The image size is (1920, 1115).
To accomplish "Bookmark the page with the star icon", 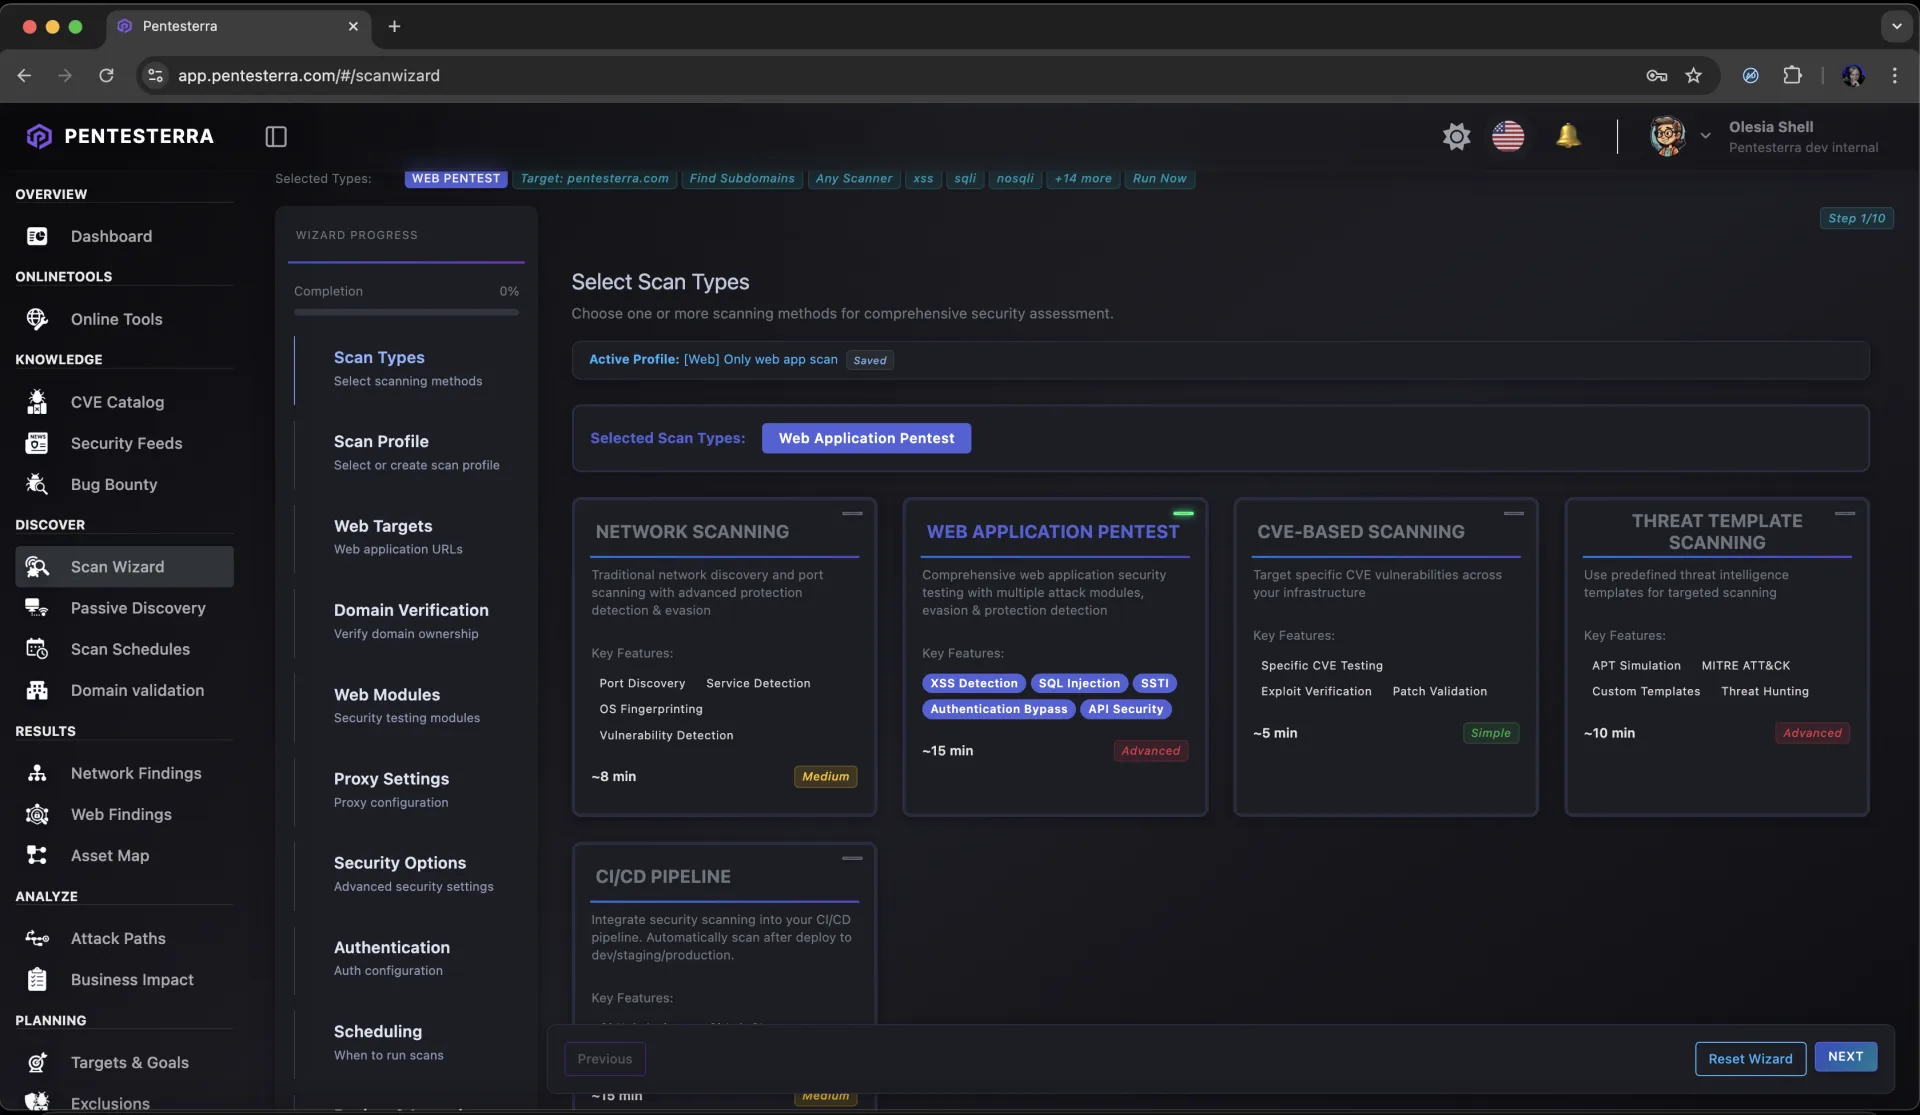I will pyautogui.click(x=1693, y=76).
